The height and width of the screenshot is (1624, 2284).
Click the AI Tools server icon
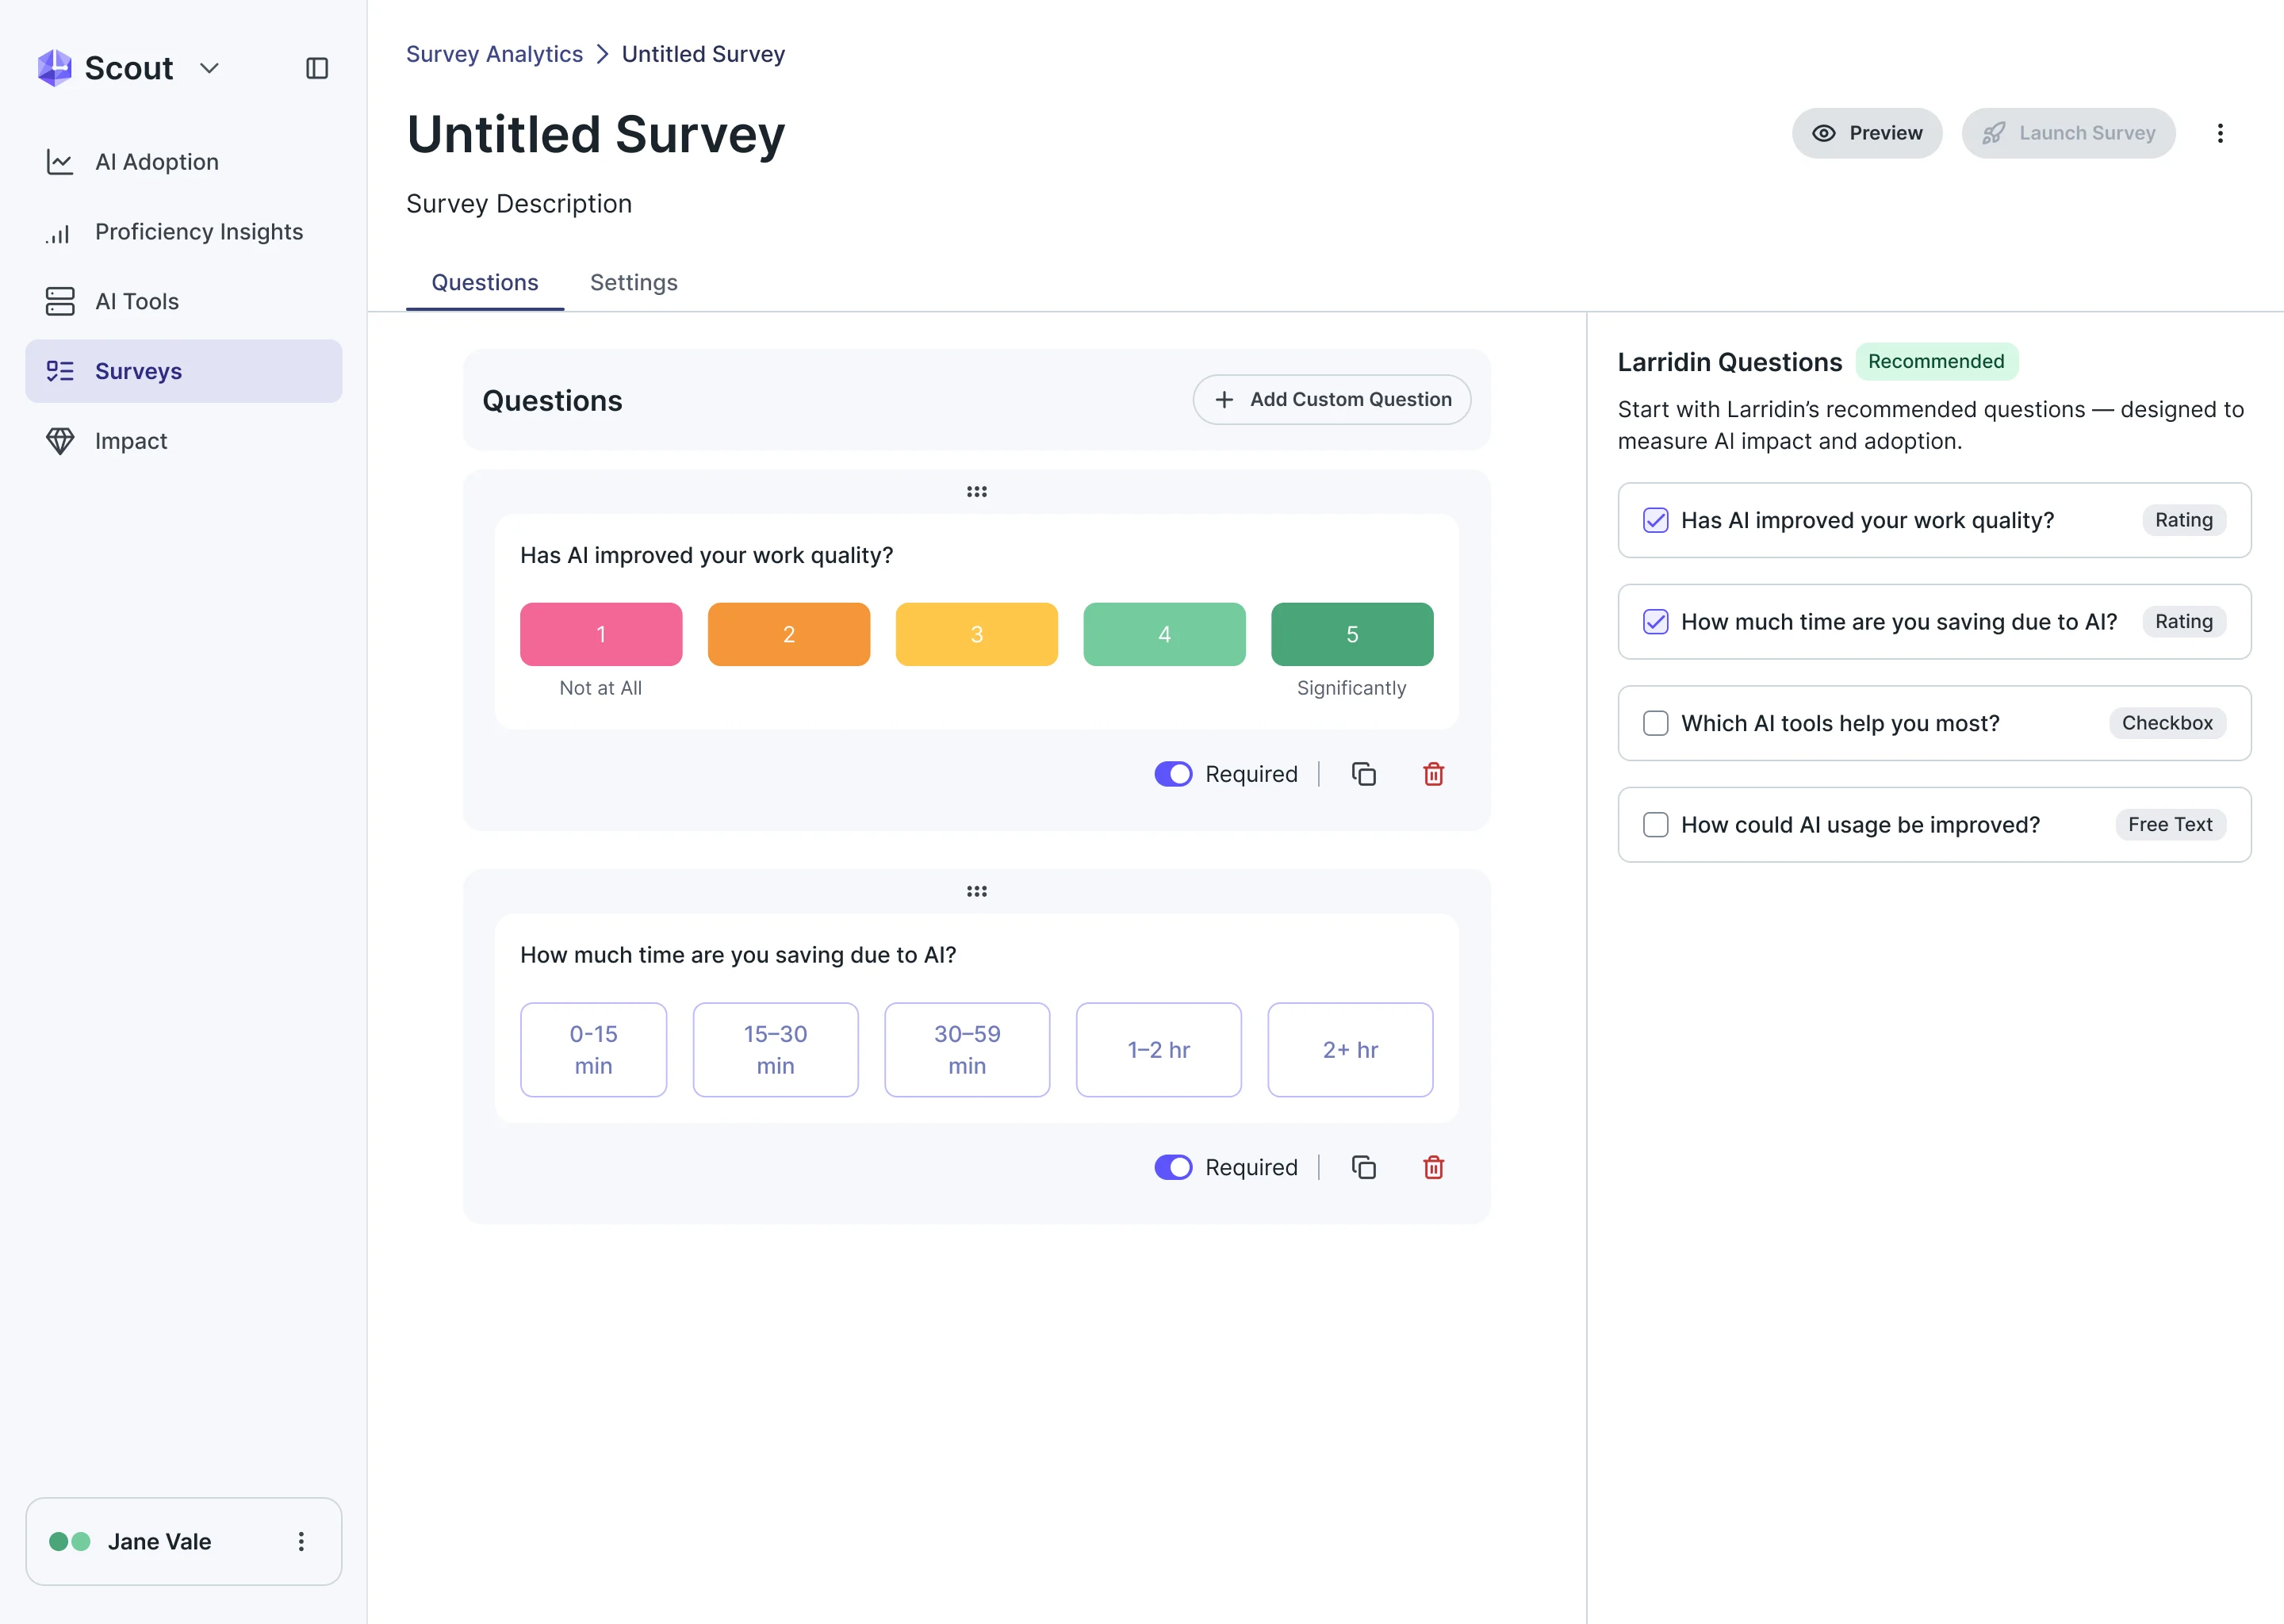(60, 301)
